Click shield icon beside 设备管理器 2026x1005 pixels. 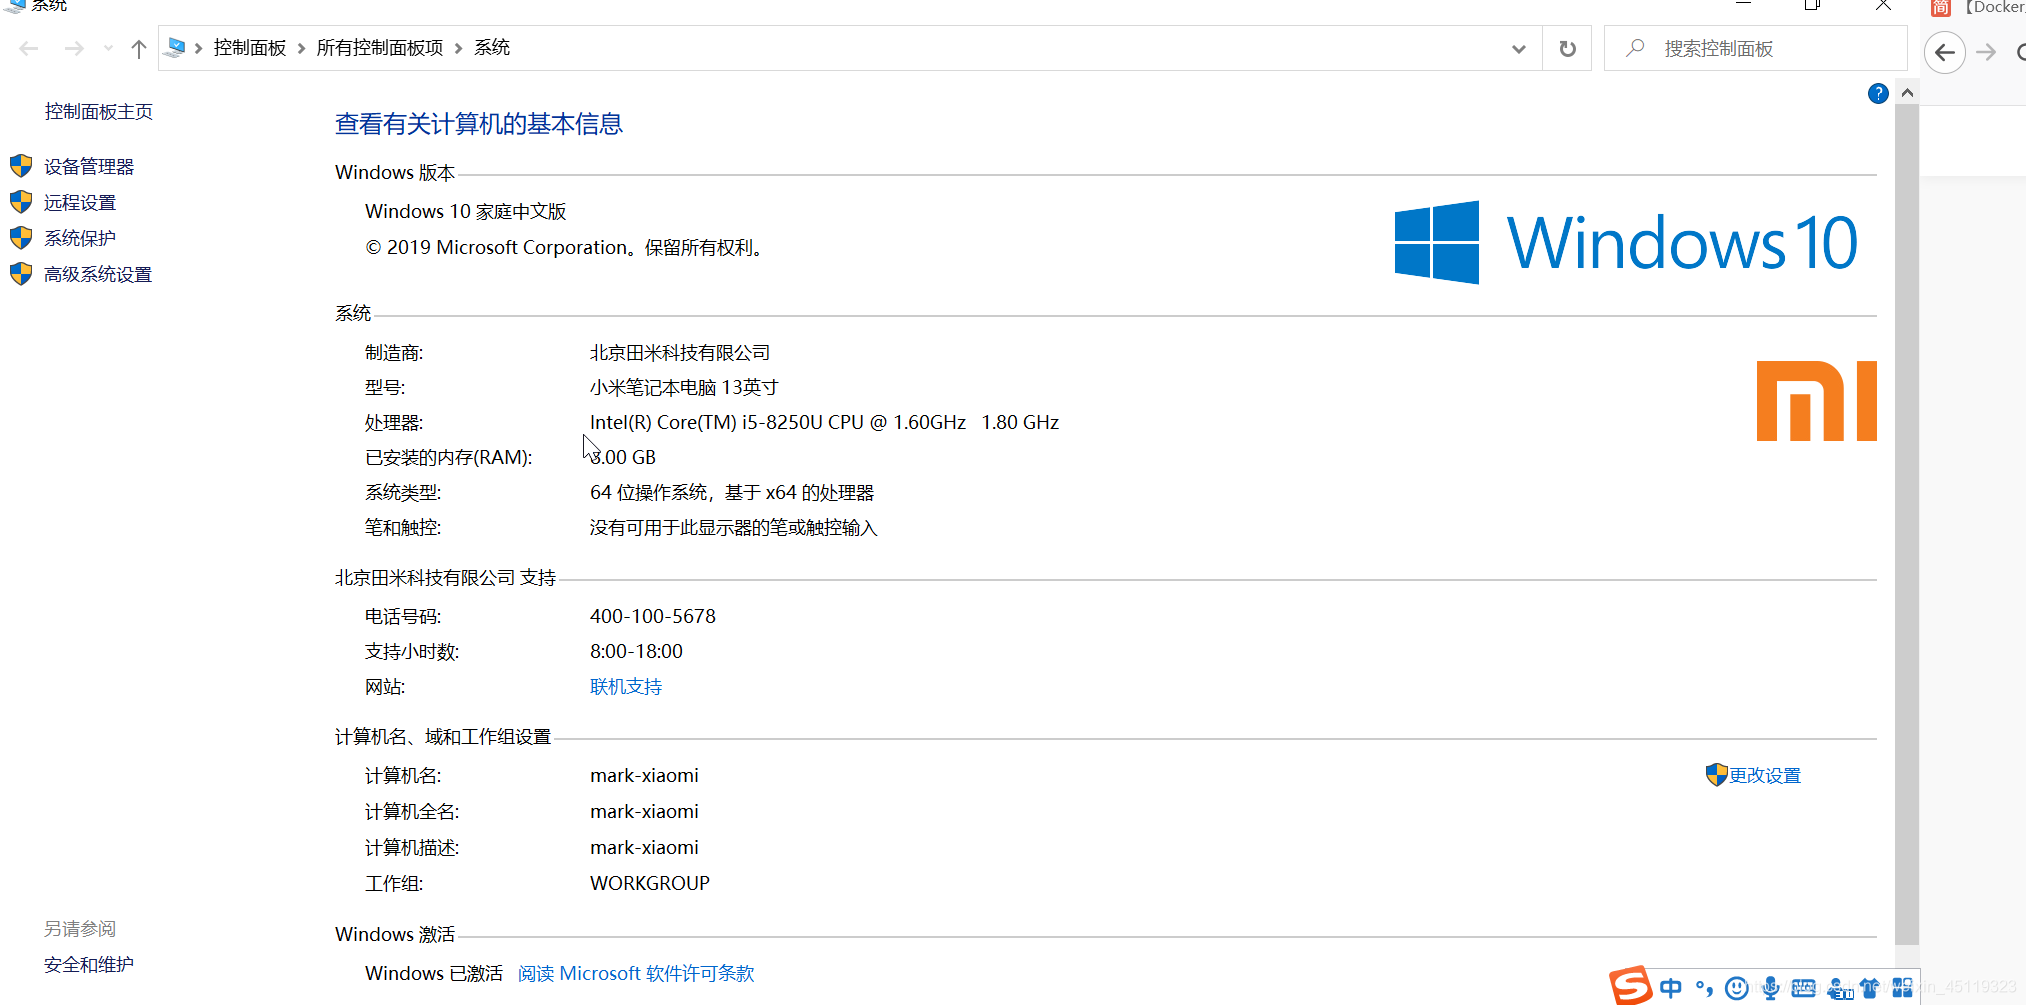tap(21, 166)
